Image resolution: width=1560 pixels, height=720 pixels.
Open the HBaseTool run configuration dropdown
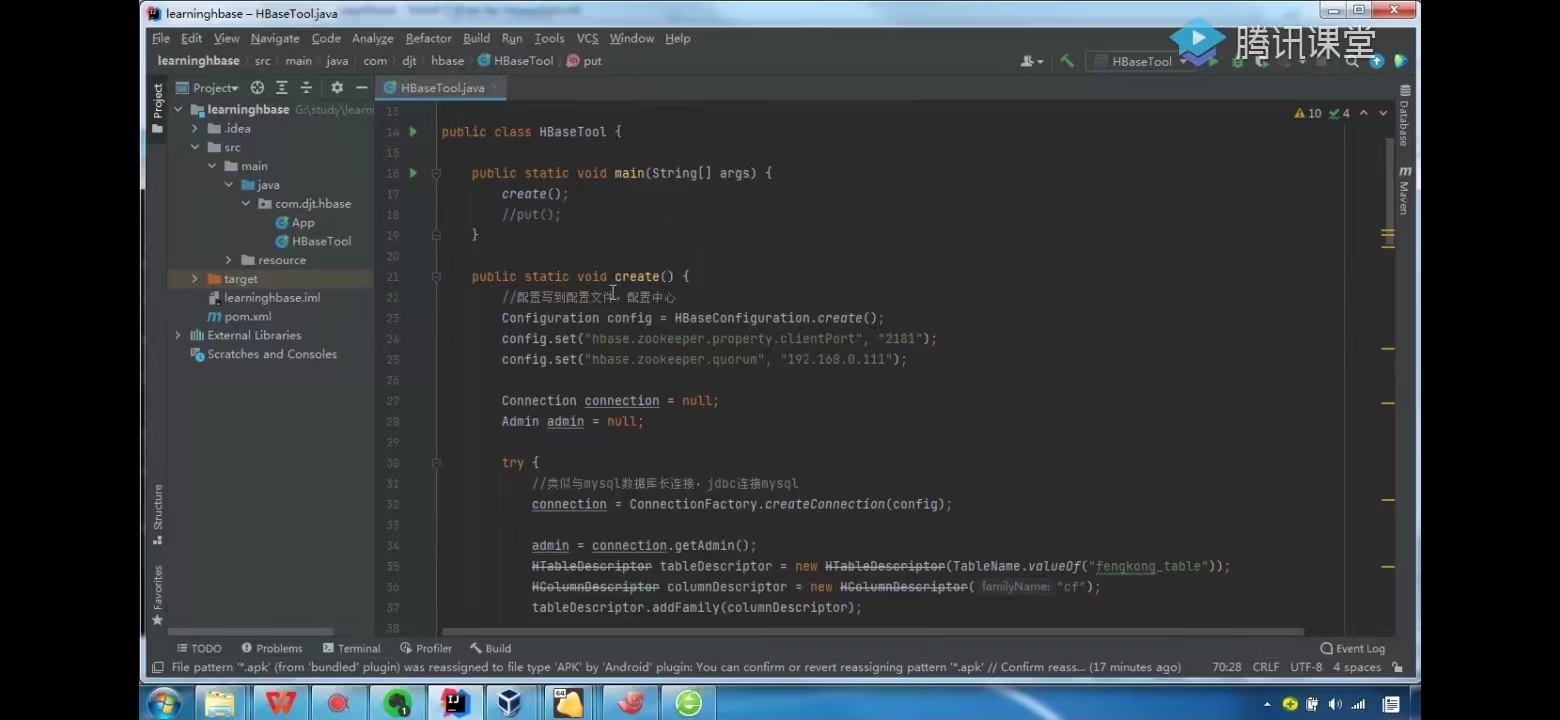[x=1141, y=61]
